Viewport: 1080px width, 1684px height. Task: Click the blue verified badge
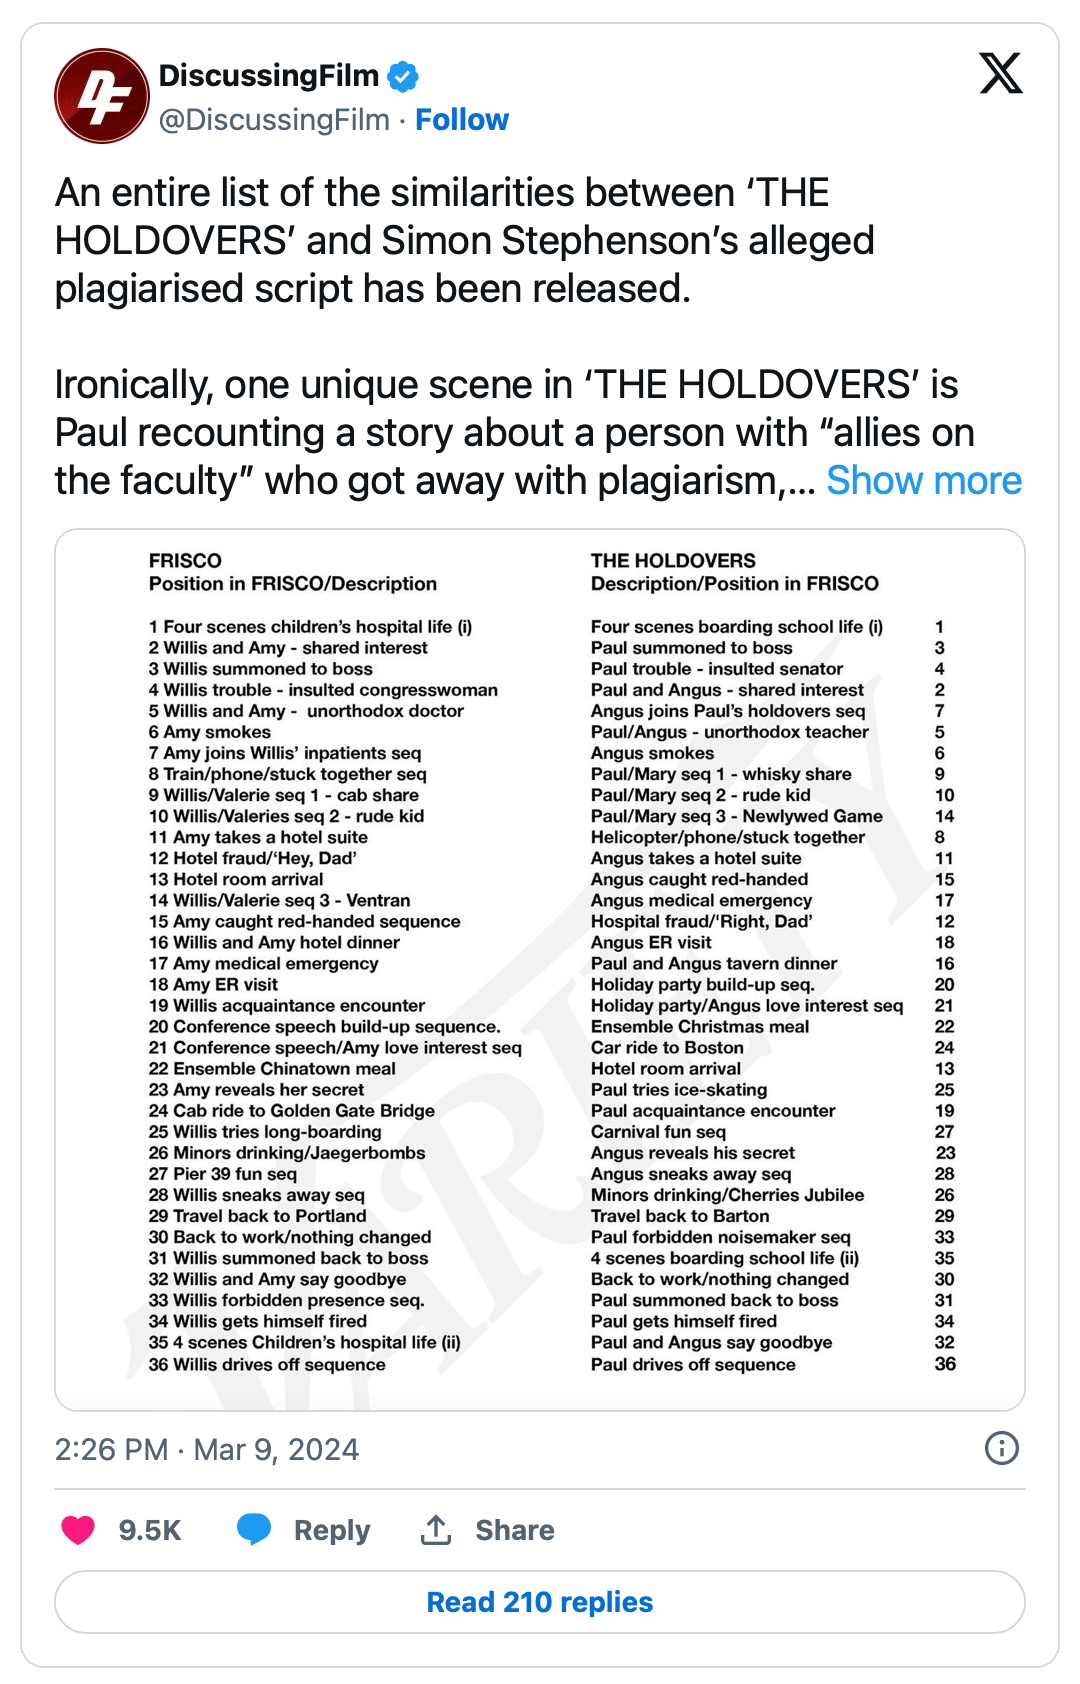(403, 76)
